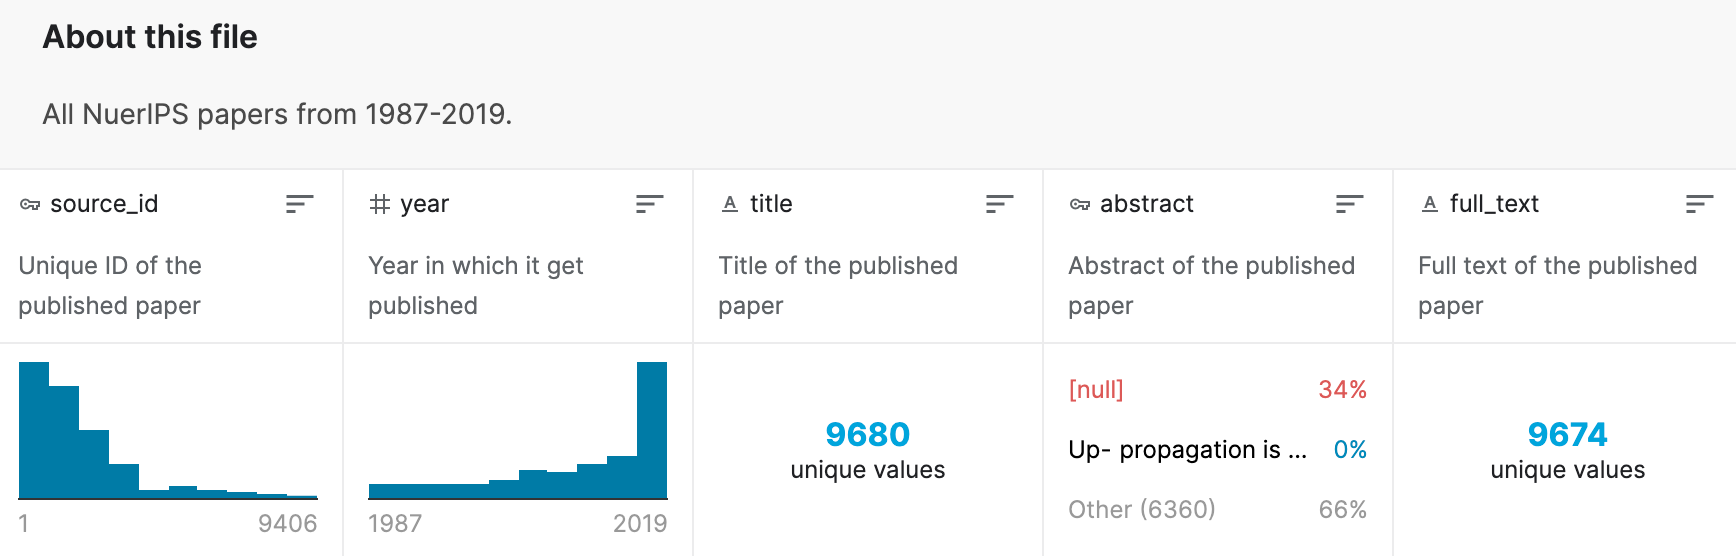Click the key icon beside source_id

tap(30, 204)
